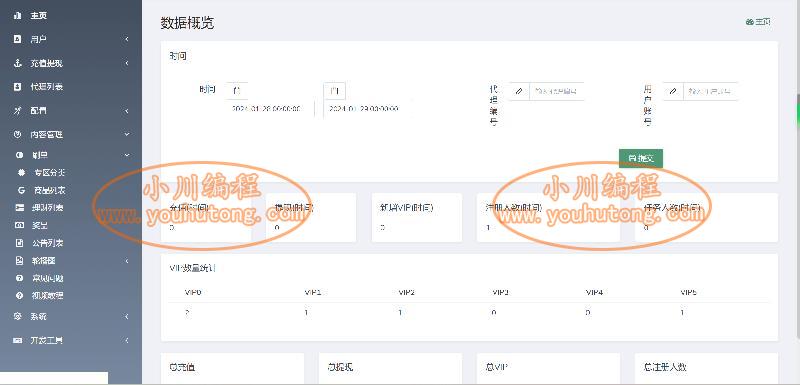Click the question mark icon beside 视频教程
Image resolution: width=800 pixels, height=385 pixels.
tap(20, 295)
